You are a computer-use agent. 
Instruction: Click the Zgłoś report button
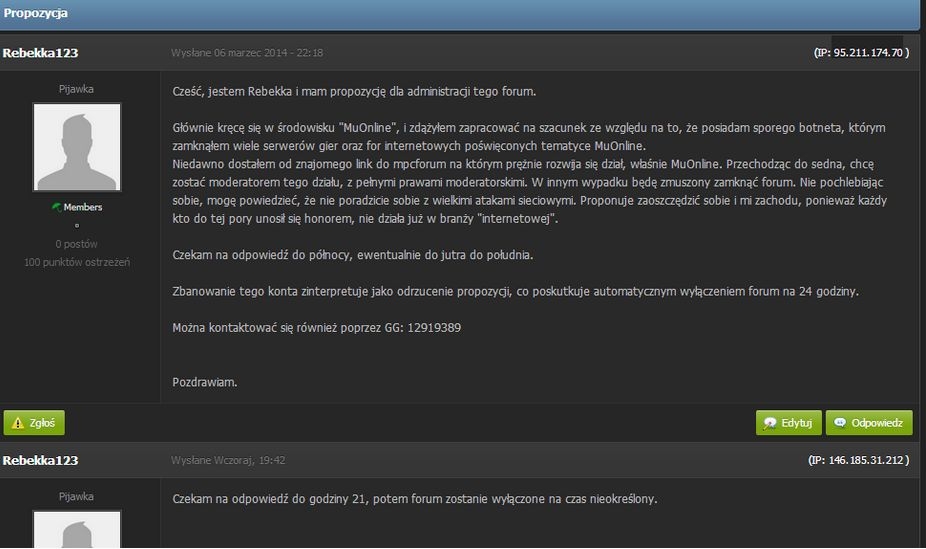(x=34, y=423)
